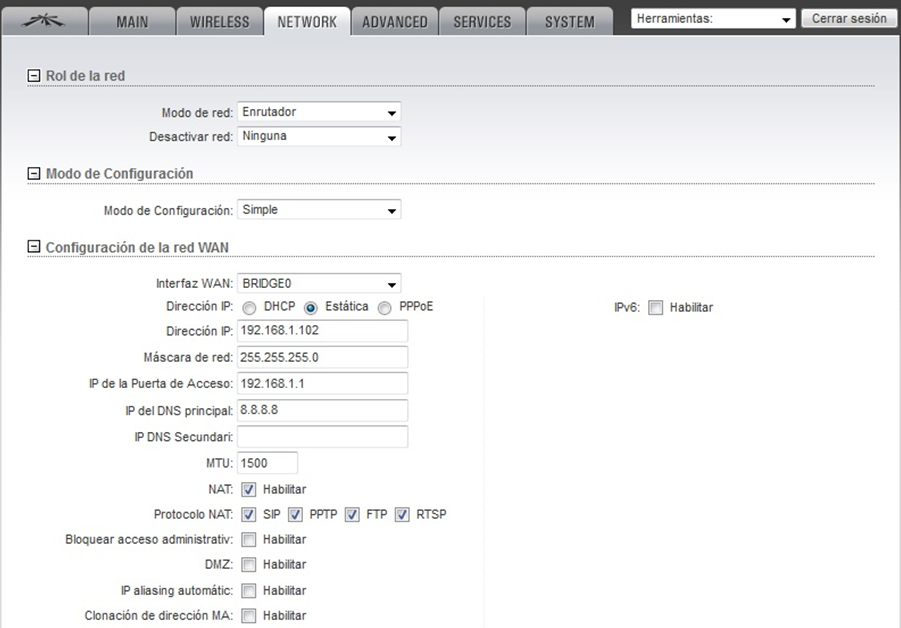Collapse Configuración de la red WAN section
Screen dimensions: 901x628
[x=34, y=246]
